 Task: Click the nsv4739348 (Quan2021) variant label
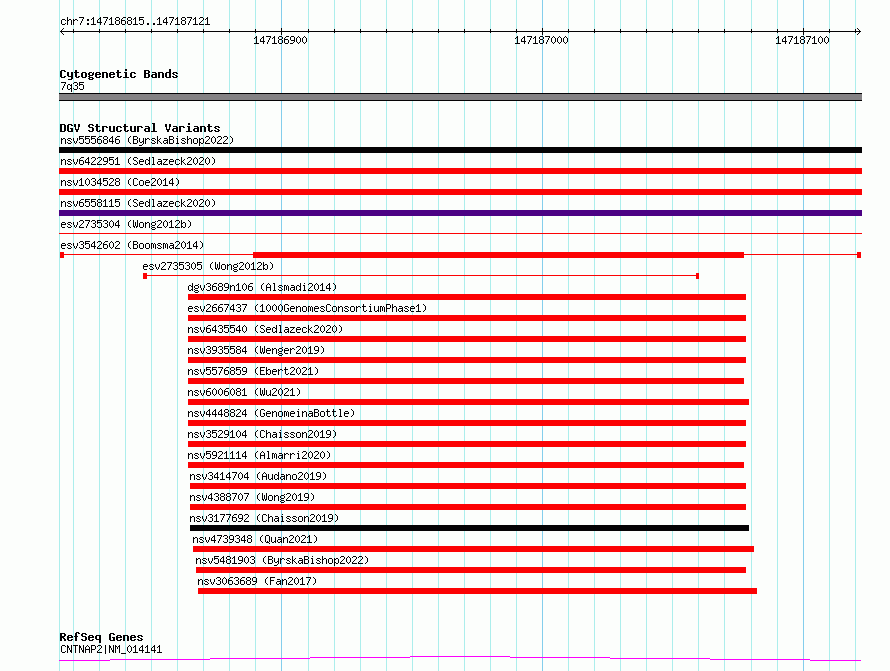pos(258,539)
